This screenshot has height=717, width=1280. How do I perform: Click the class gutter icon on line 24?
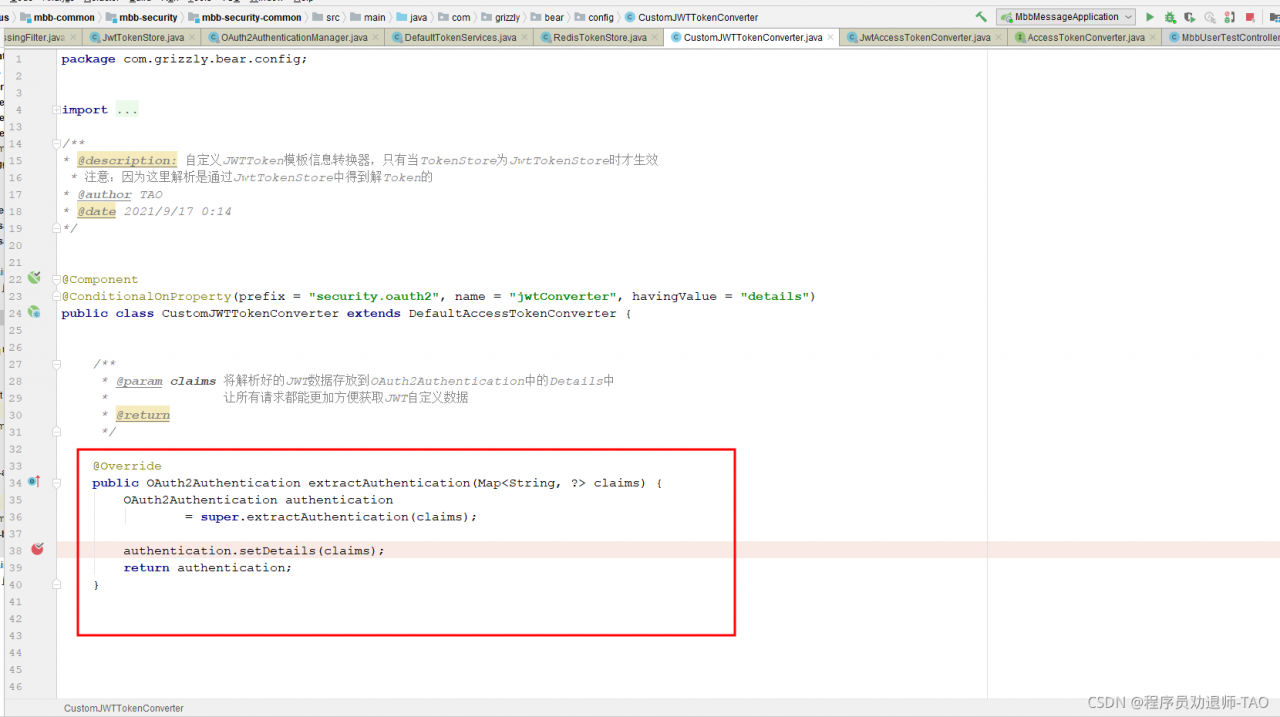coord(34,312)
